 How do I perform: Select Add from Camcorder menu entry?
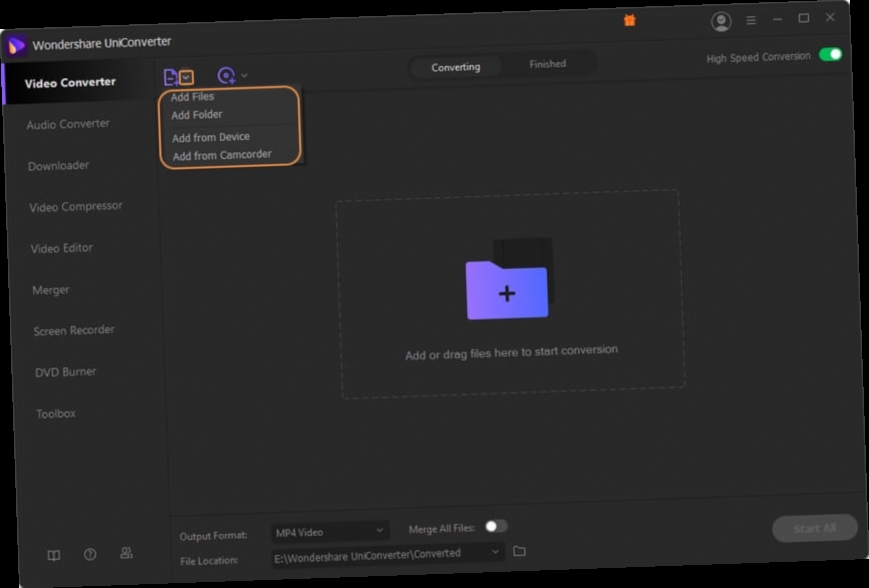pos(224,154)
